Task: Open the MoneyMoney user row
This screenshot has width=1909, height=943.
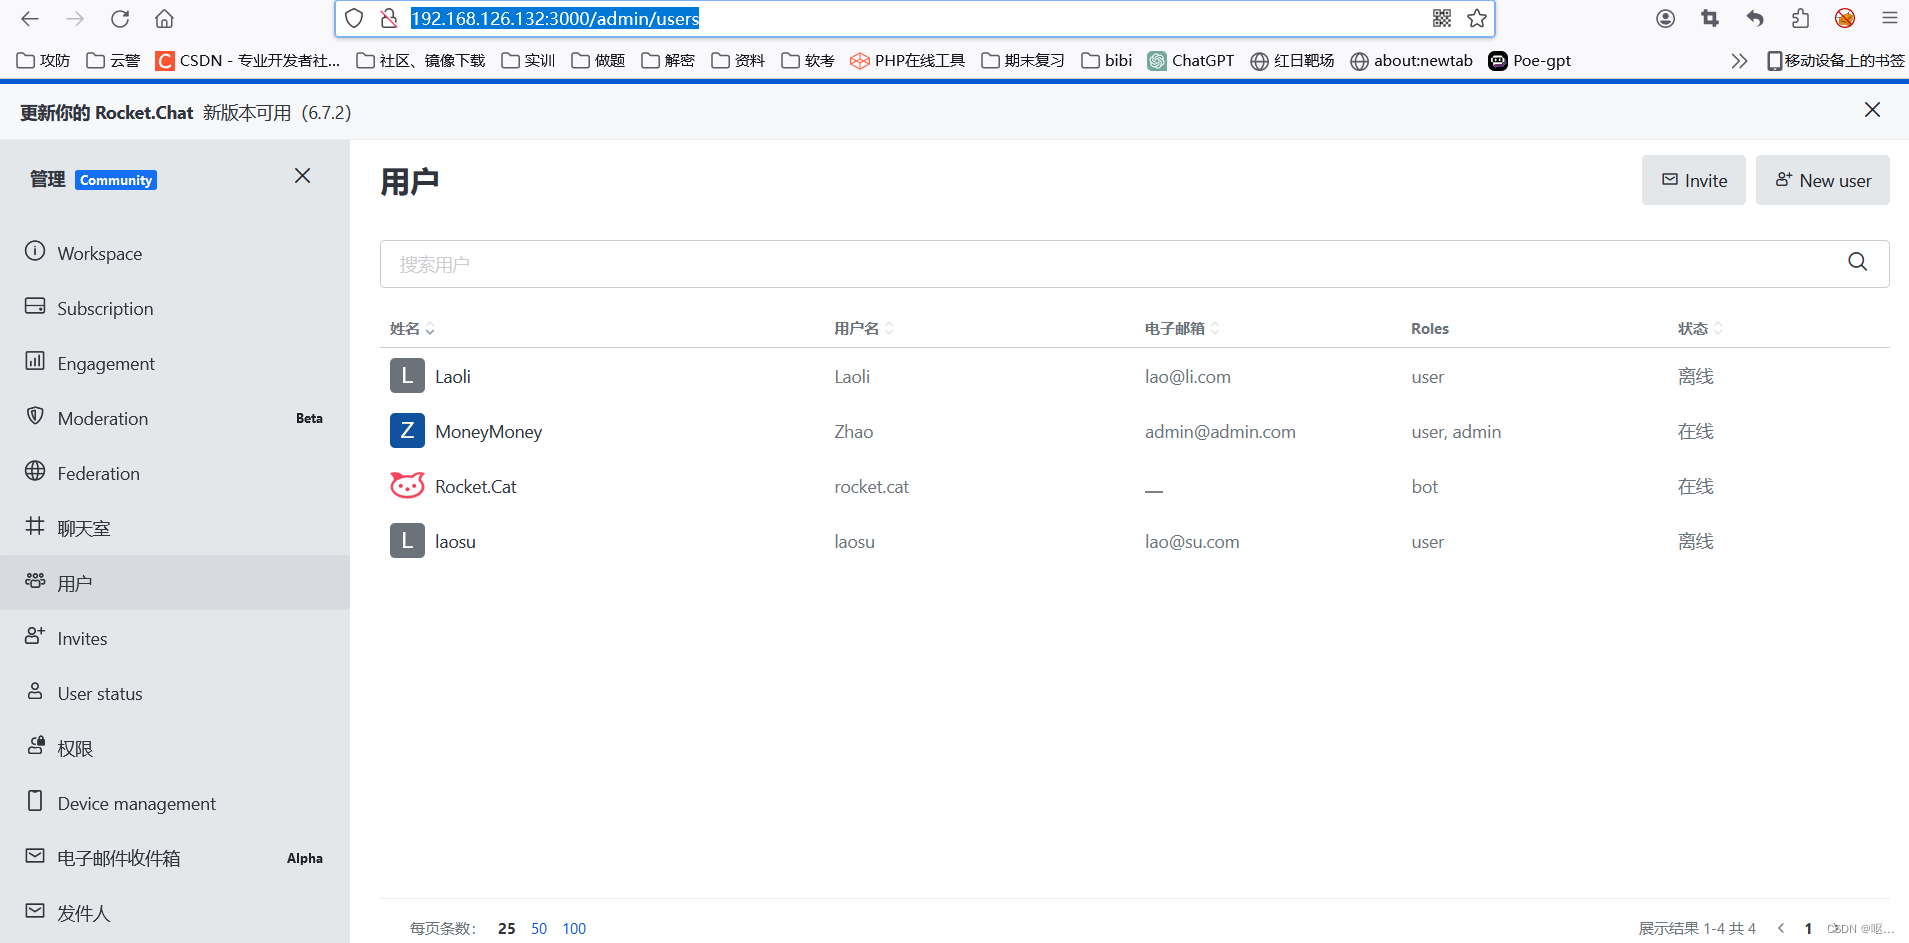Action: tap(1135, 431)
